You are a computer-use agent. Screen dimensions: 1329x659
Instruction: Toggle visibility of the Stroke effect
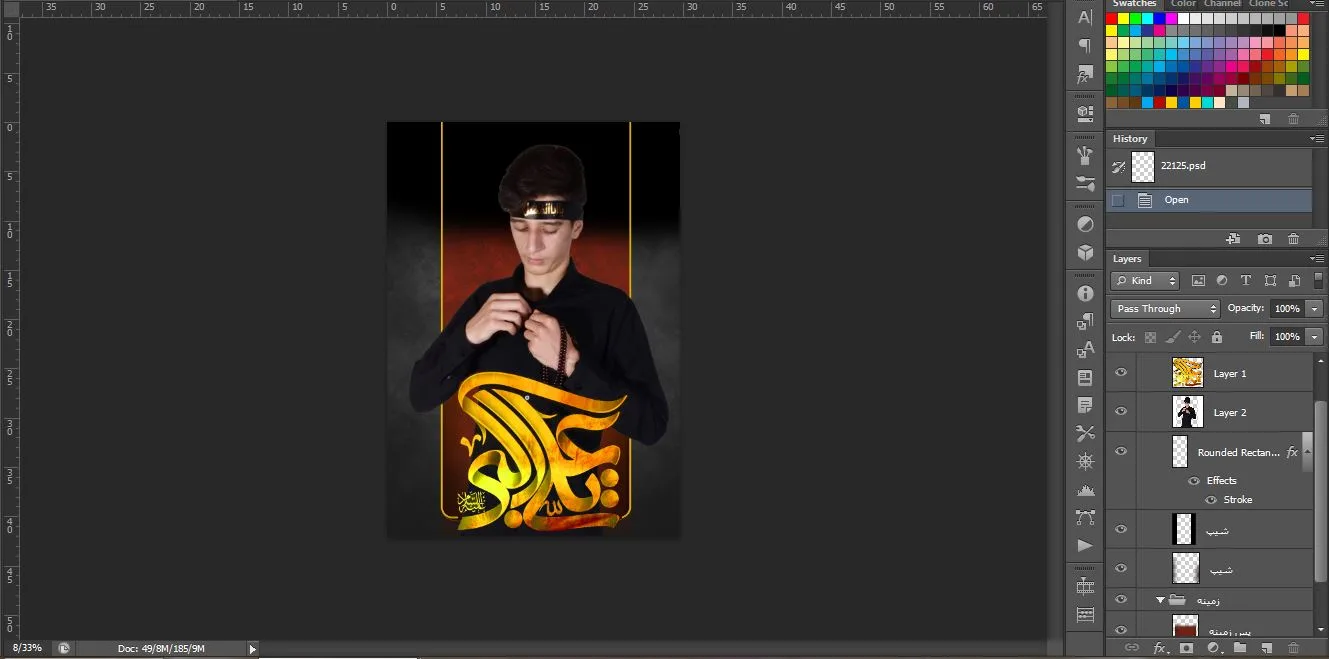[1211, 500]
